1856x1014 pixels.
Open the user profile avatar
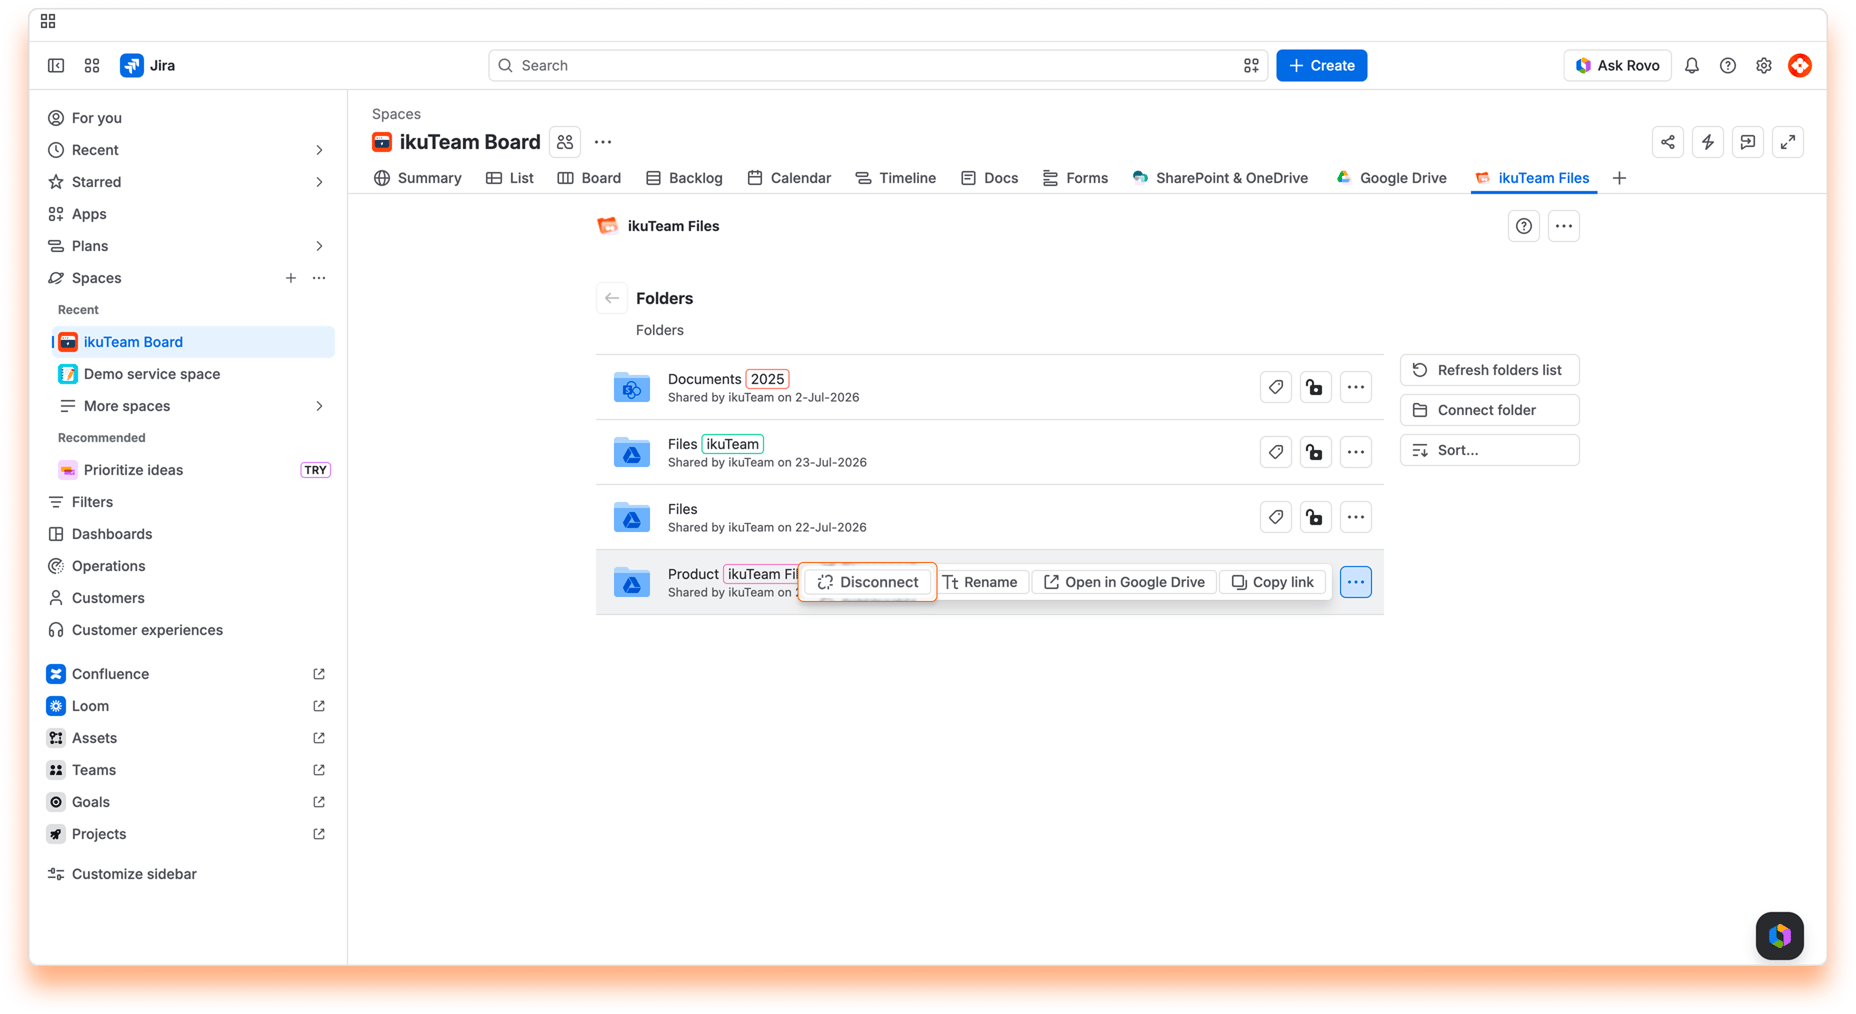click(1800, 65)
